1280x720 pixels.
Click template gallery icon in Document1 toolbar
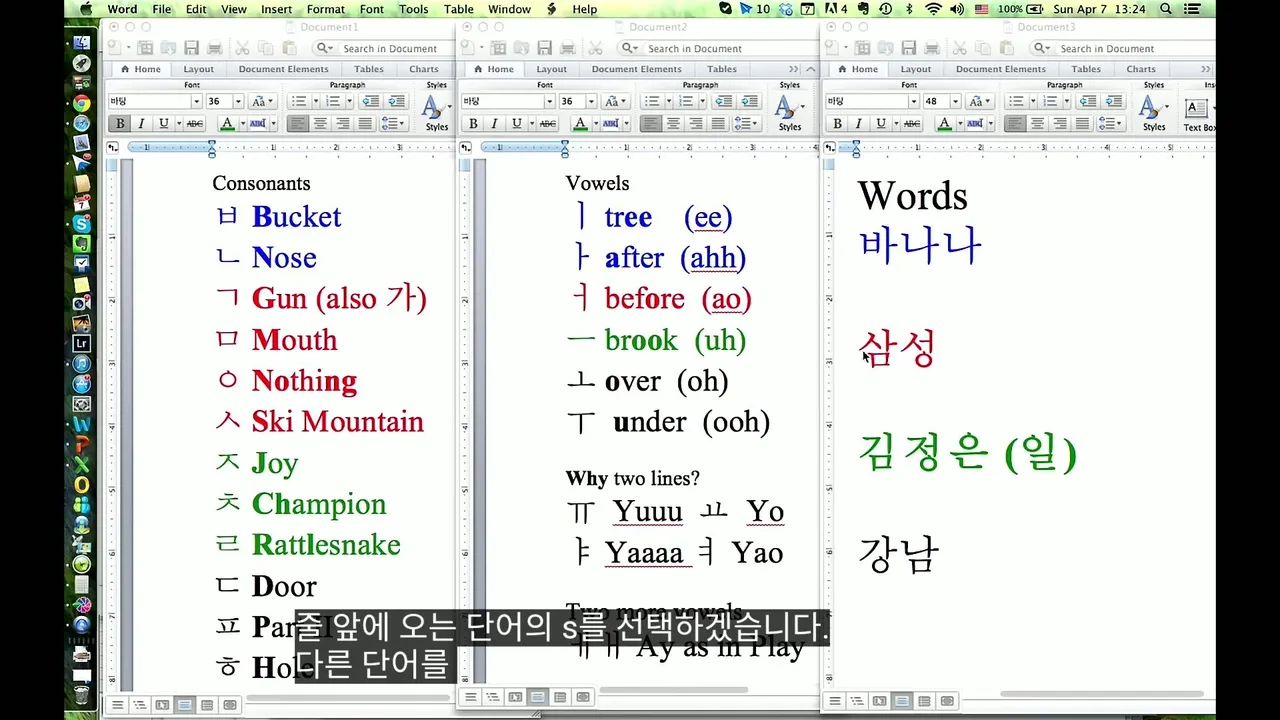click(x=146, y=48)
